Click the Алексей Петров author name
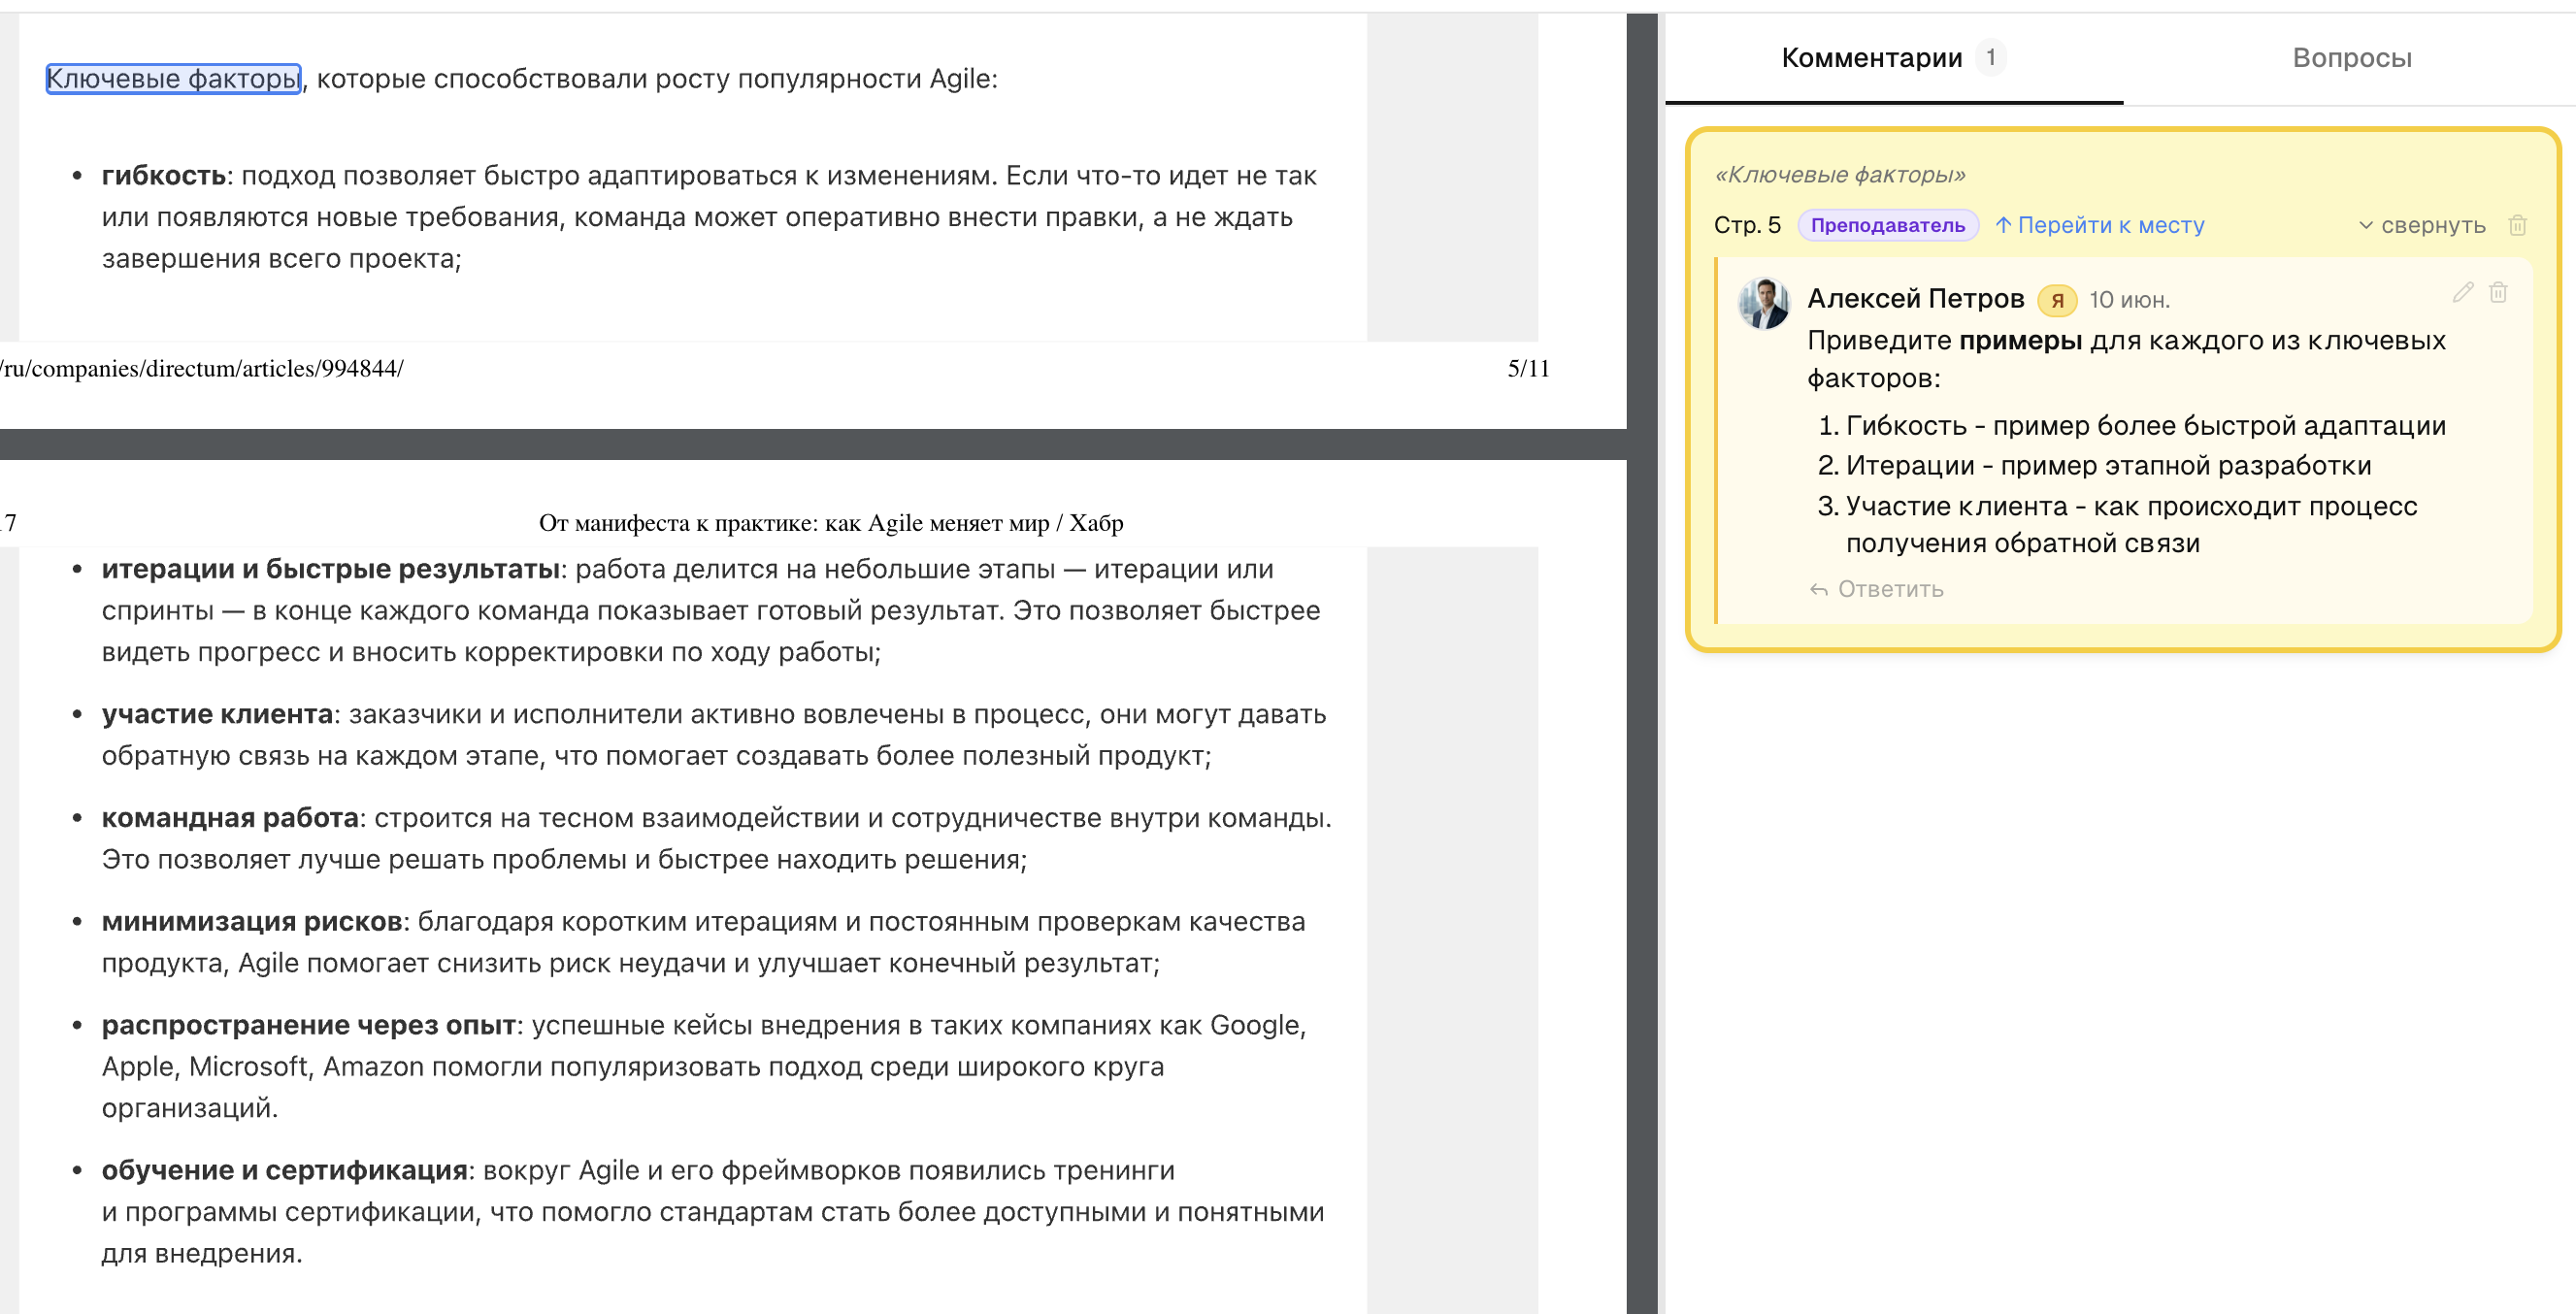 1915,298
